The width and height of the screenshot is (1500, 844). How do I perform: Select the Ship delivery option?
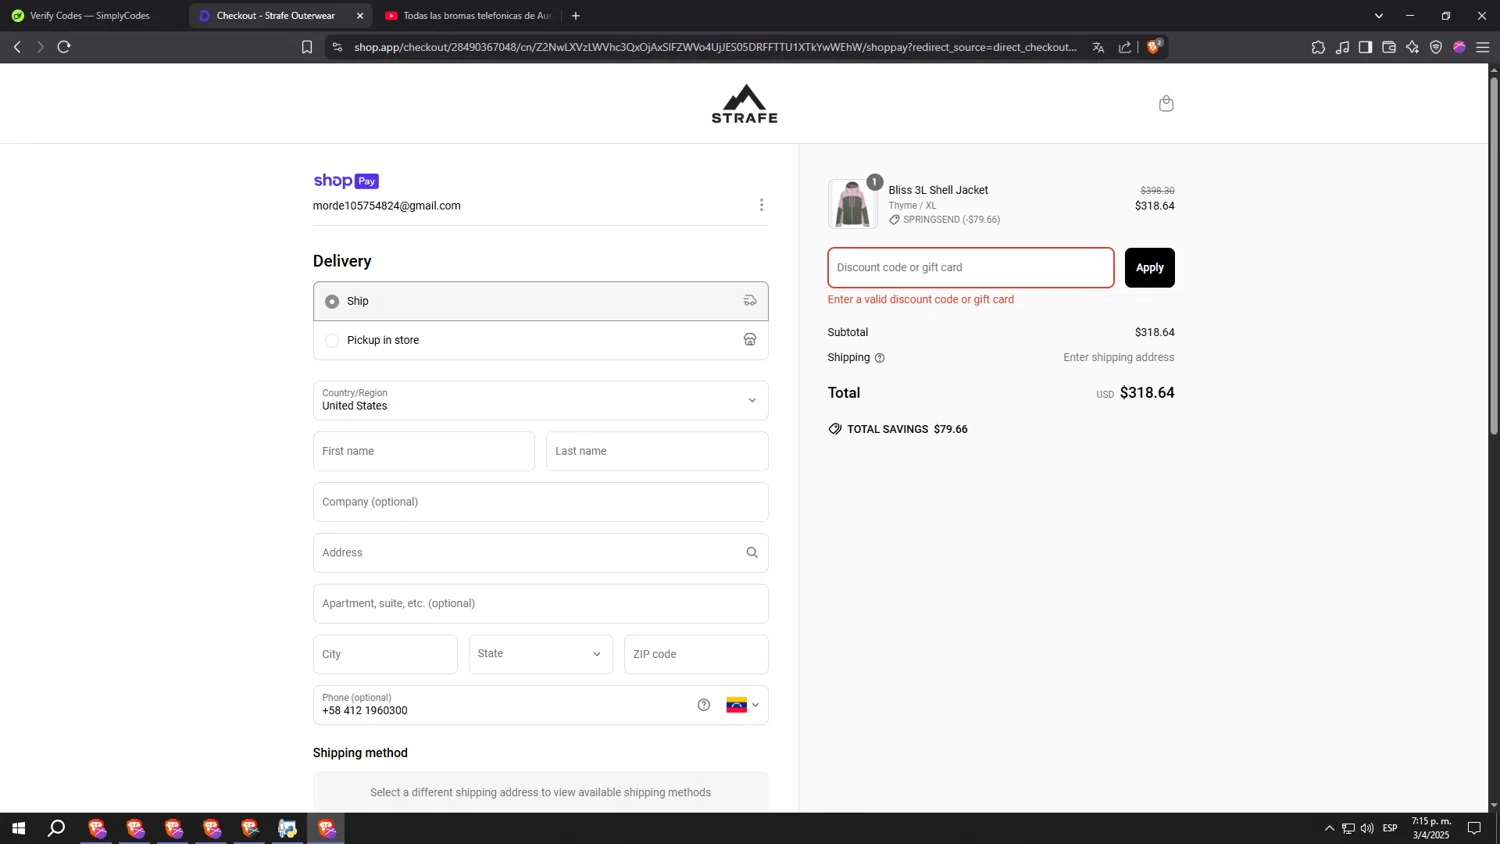(x=540, y=301)
